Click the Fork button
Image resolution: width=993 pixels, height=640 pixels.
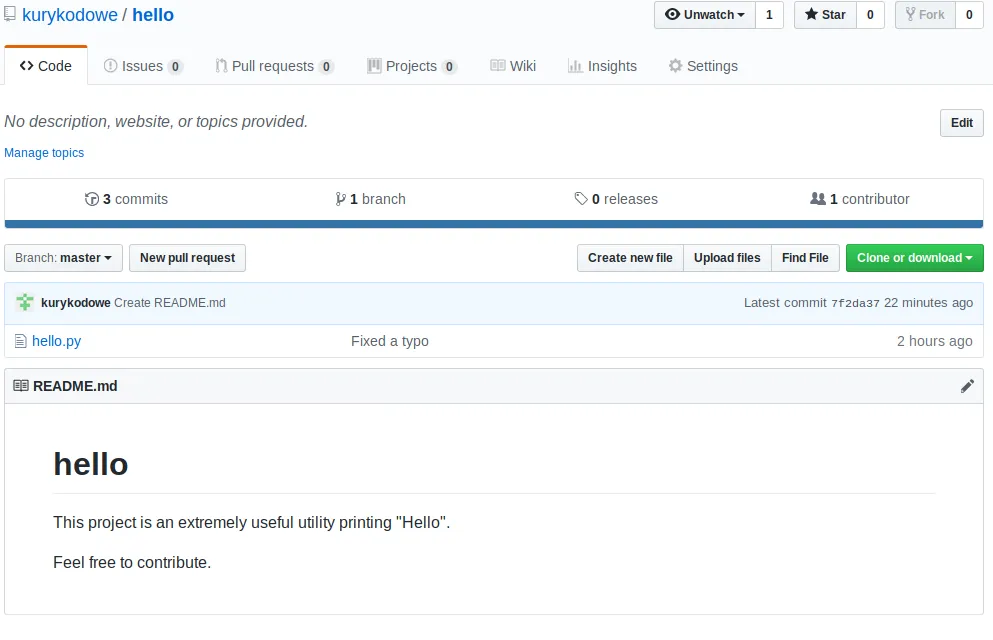pos(925,15)
